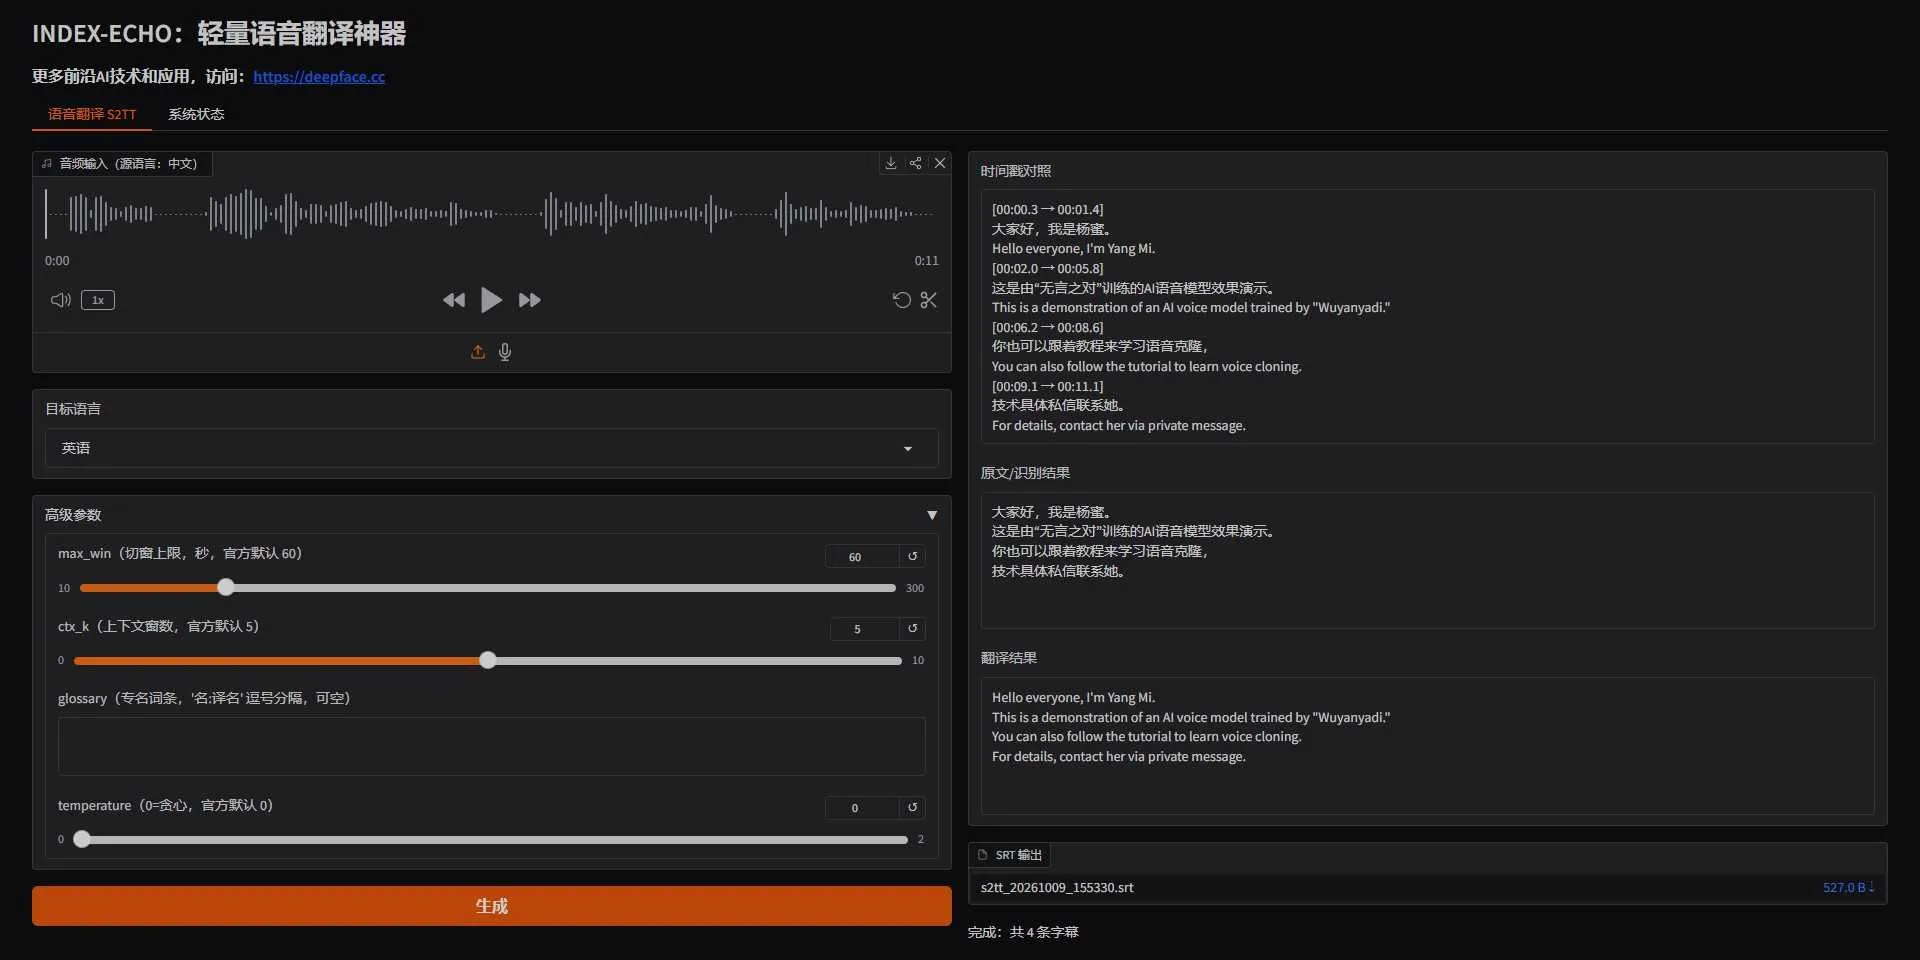
Task: Share the audio input clip
Action: coord(915,163)
